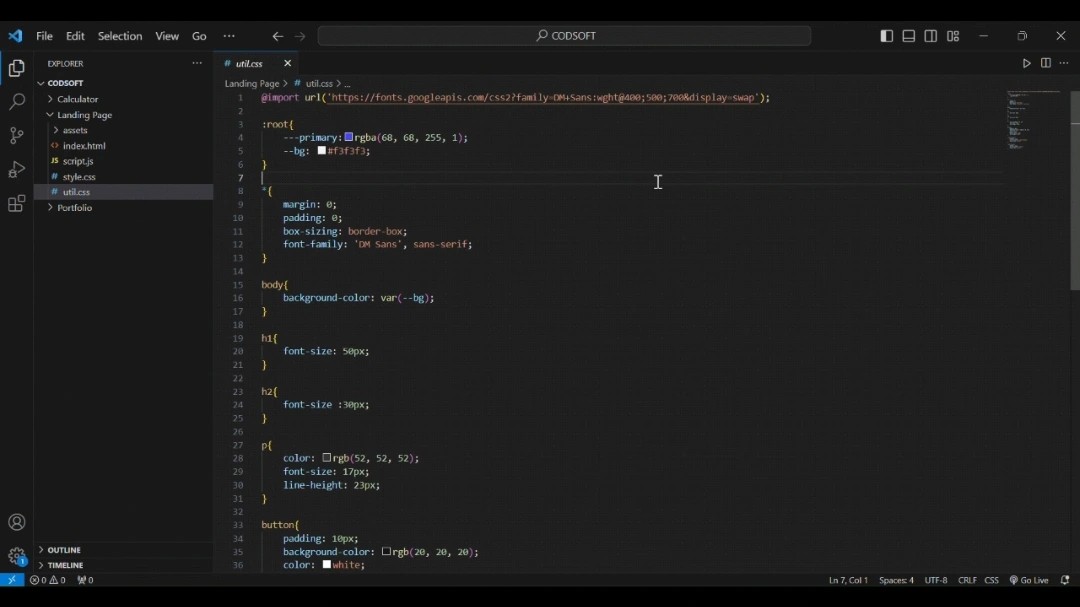Screen dimensions: 1080x607
Task: Close the util.css tab
Action: point(288,63)
